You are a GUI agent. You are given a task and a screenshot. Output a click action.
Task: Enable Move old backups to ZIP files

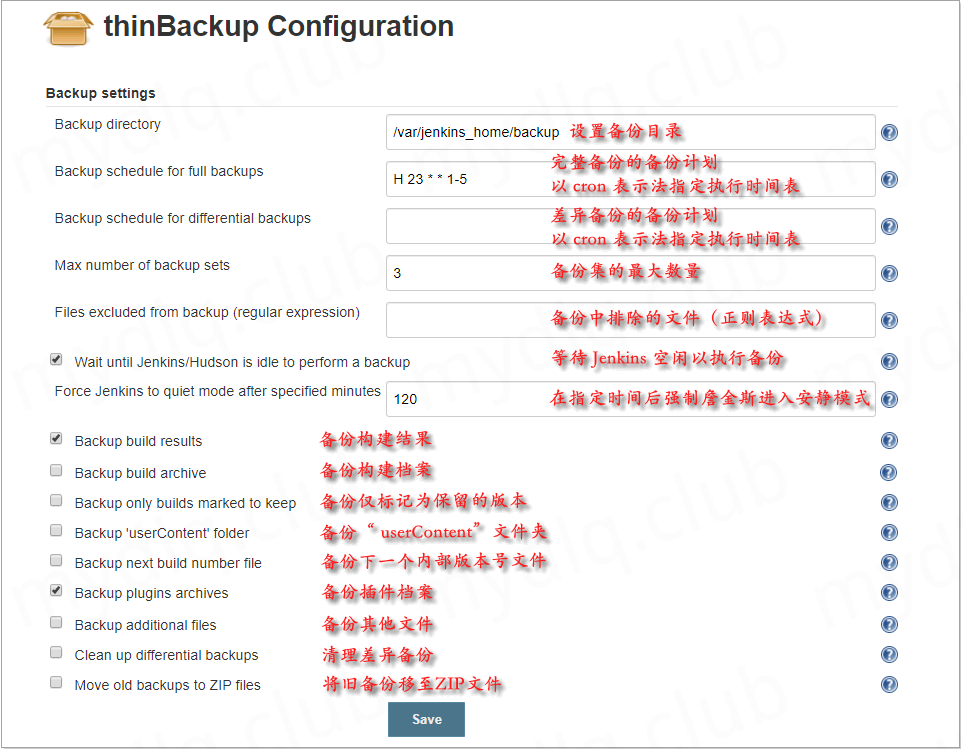coord(56,683)
